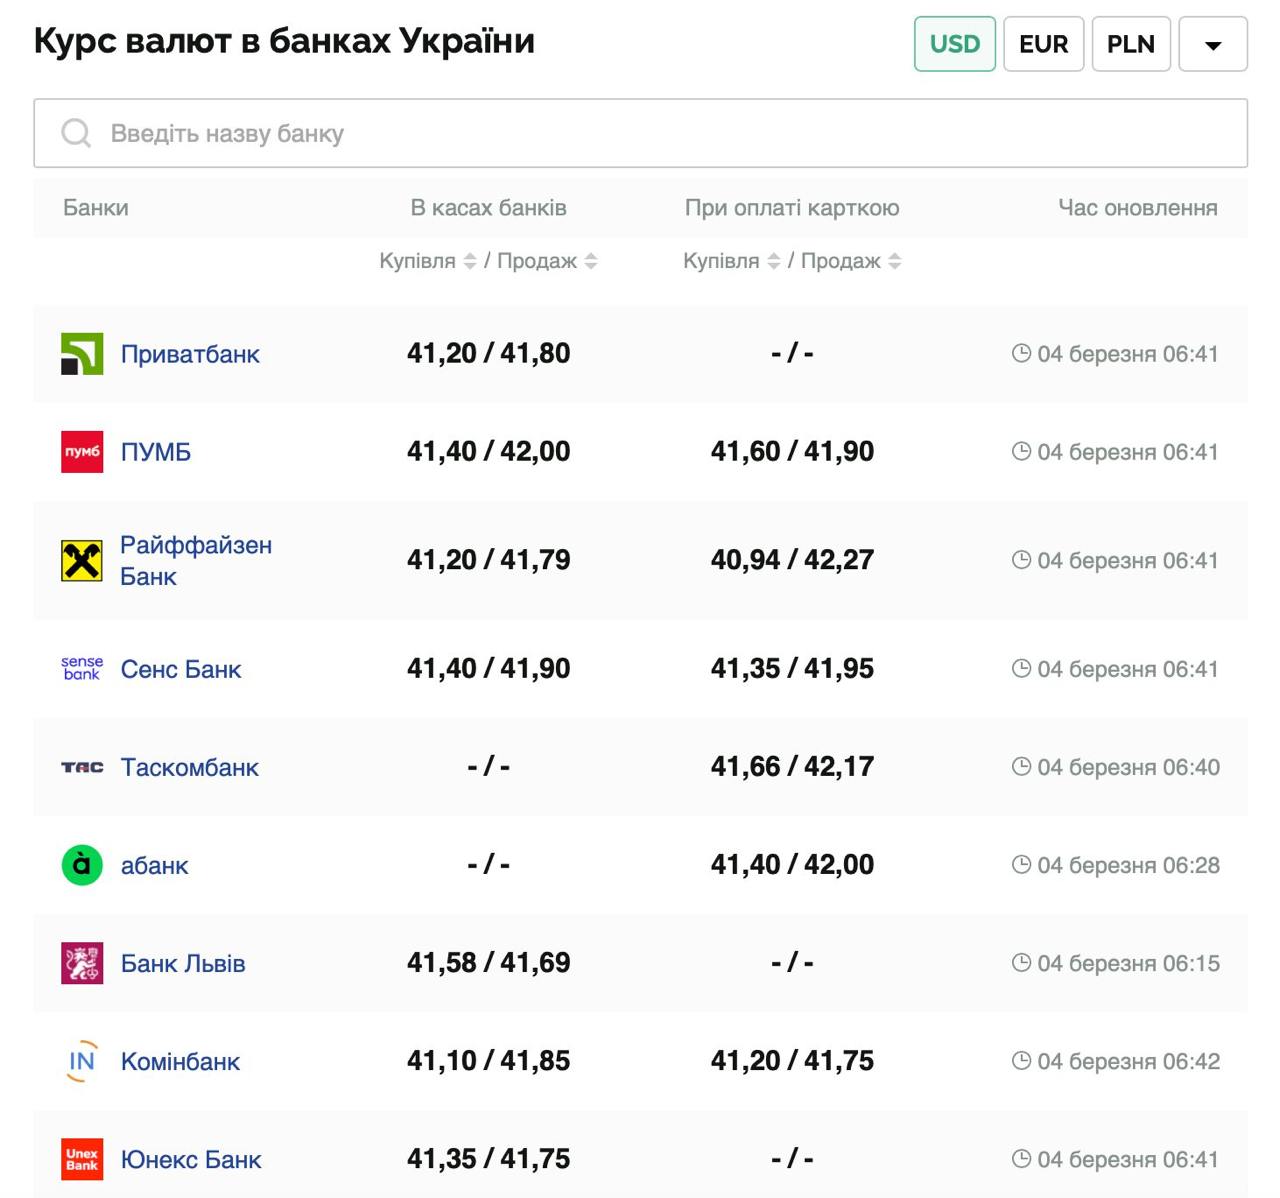Click the Sense Bank logo icon
This screenshot has height=1198, width=1280.
82,669
